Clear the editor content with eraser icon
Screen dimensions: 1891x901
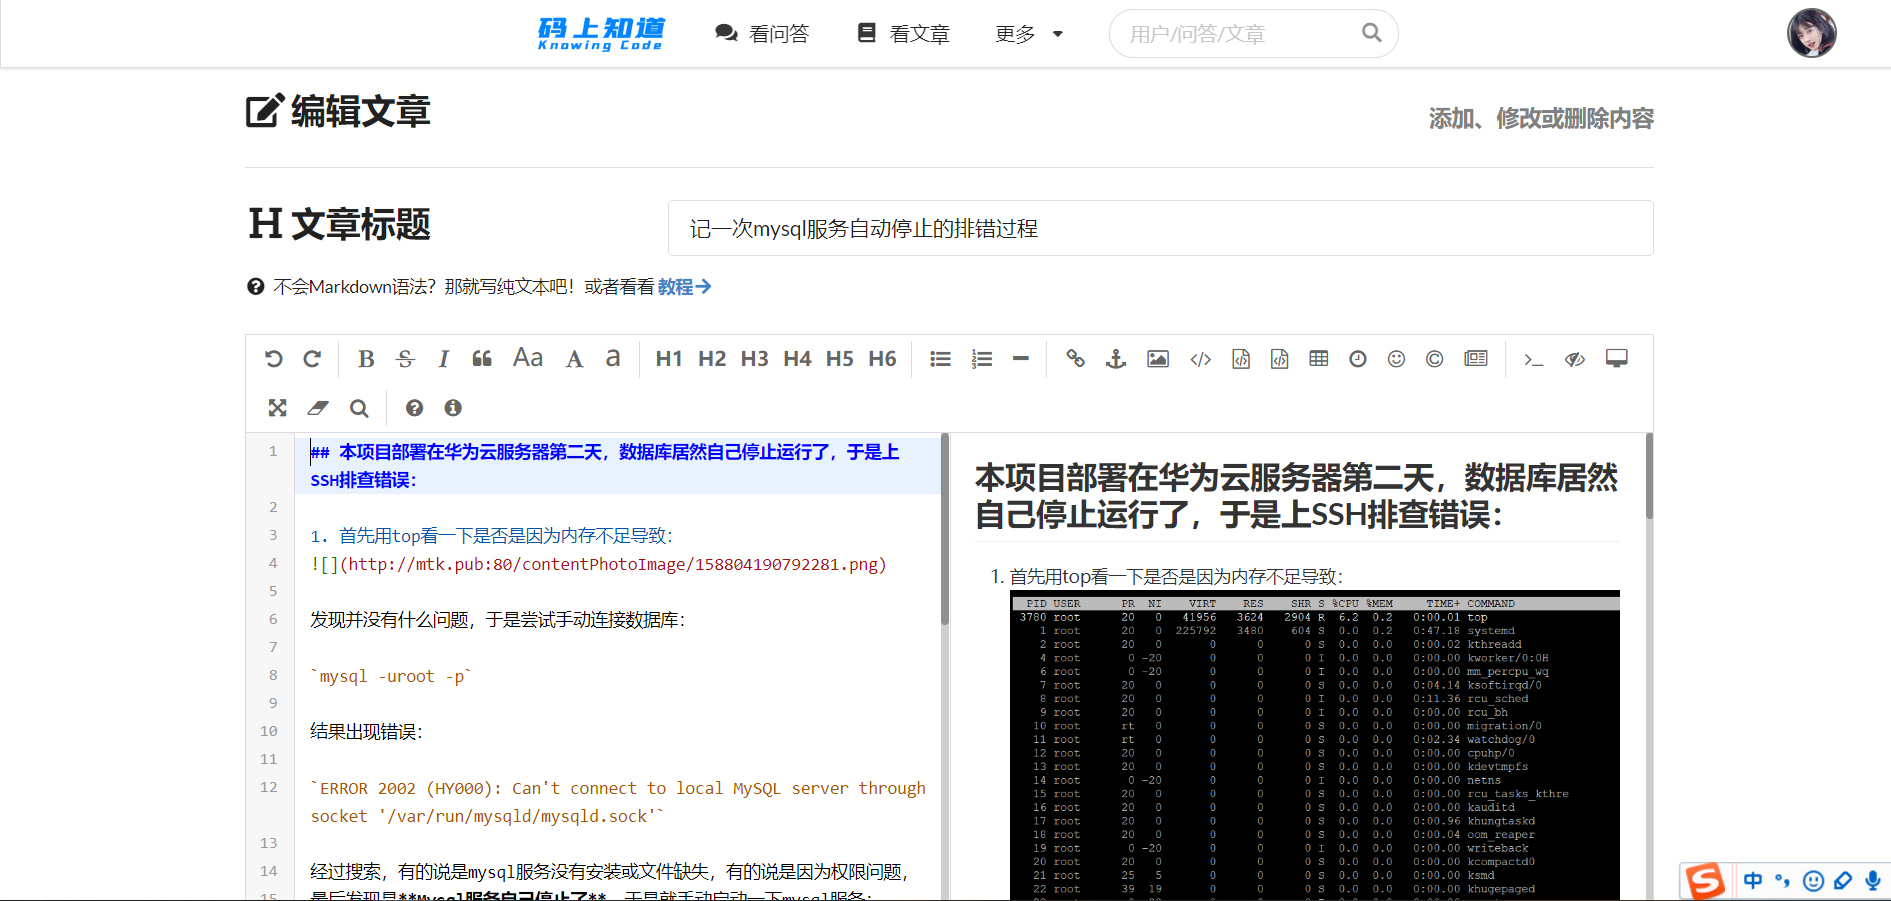point(318,408)
